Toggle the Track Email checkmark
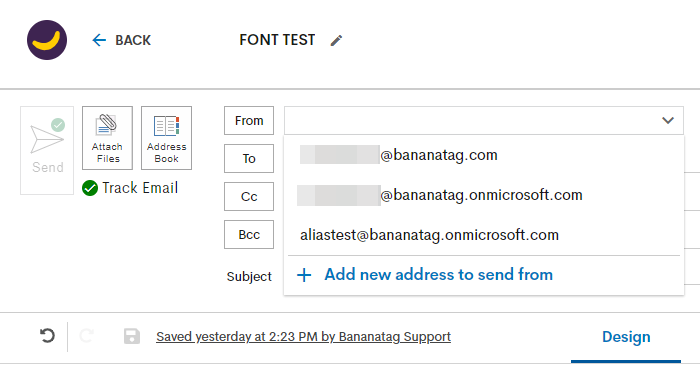This screenshot has width=700, height=374. [x=90, y=188]
